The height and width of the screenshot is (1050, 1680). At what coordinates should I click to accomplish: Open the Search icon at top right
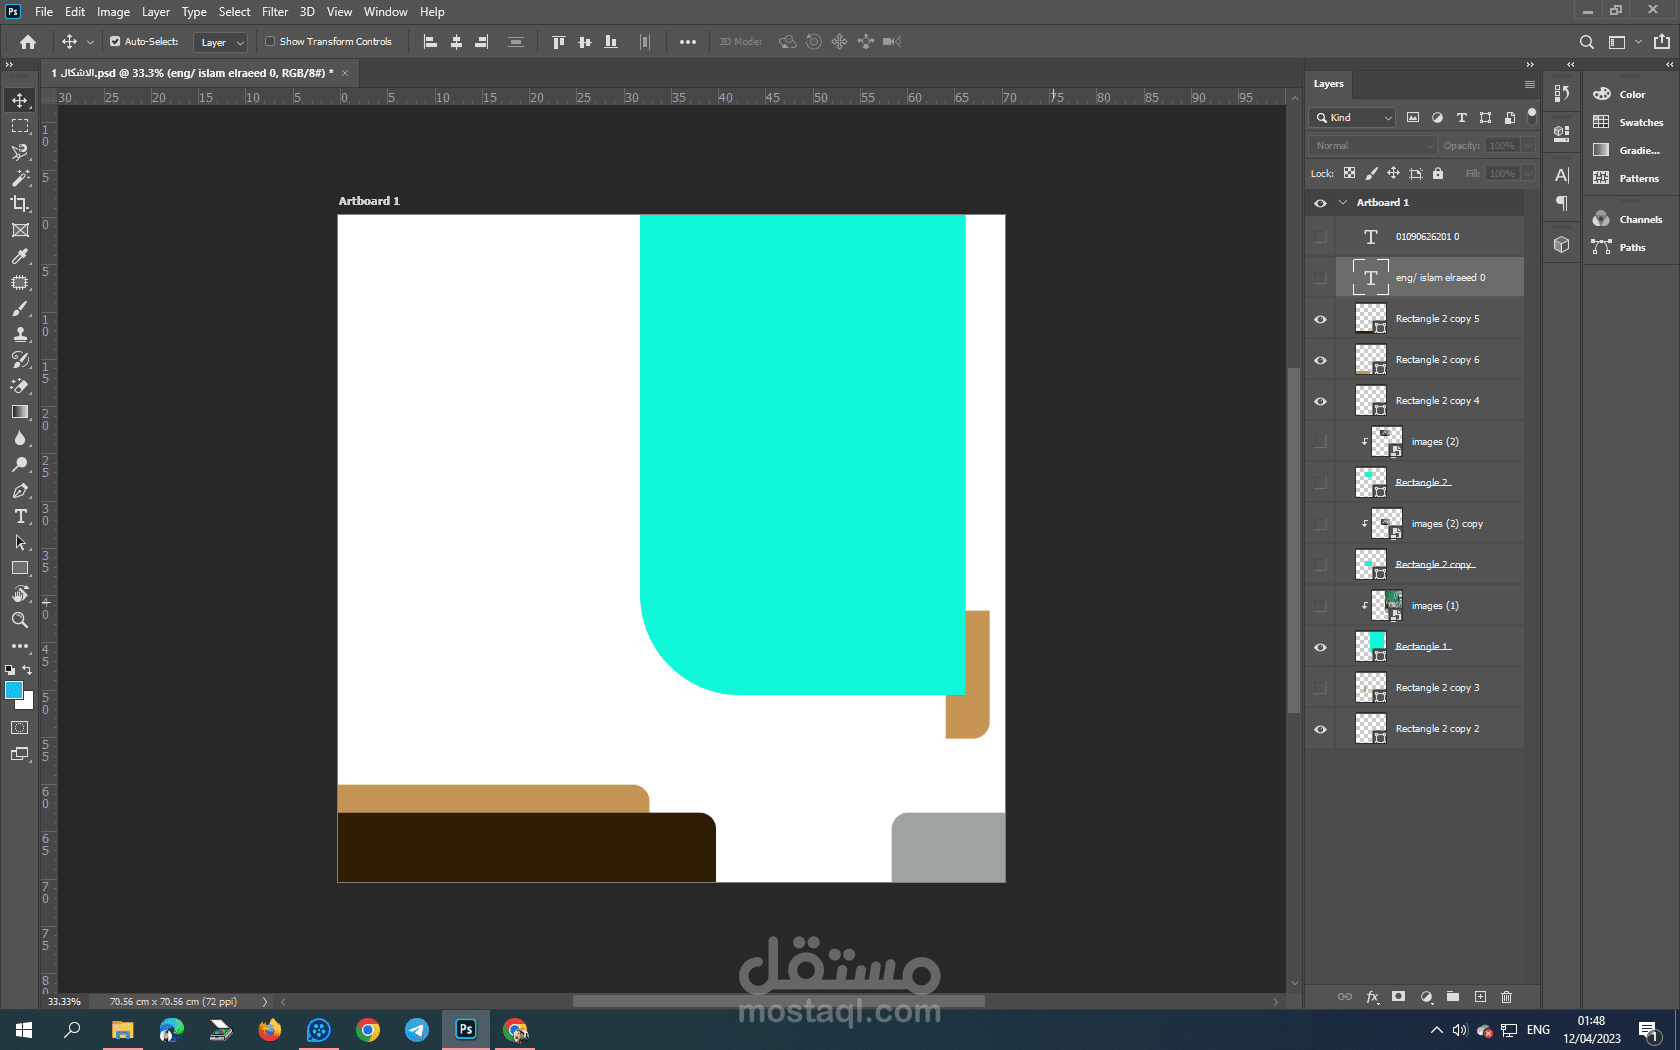tap(1587, 42)
